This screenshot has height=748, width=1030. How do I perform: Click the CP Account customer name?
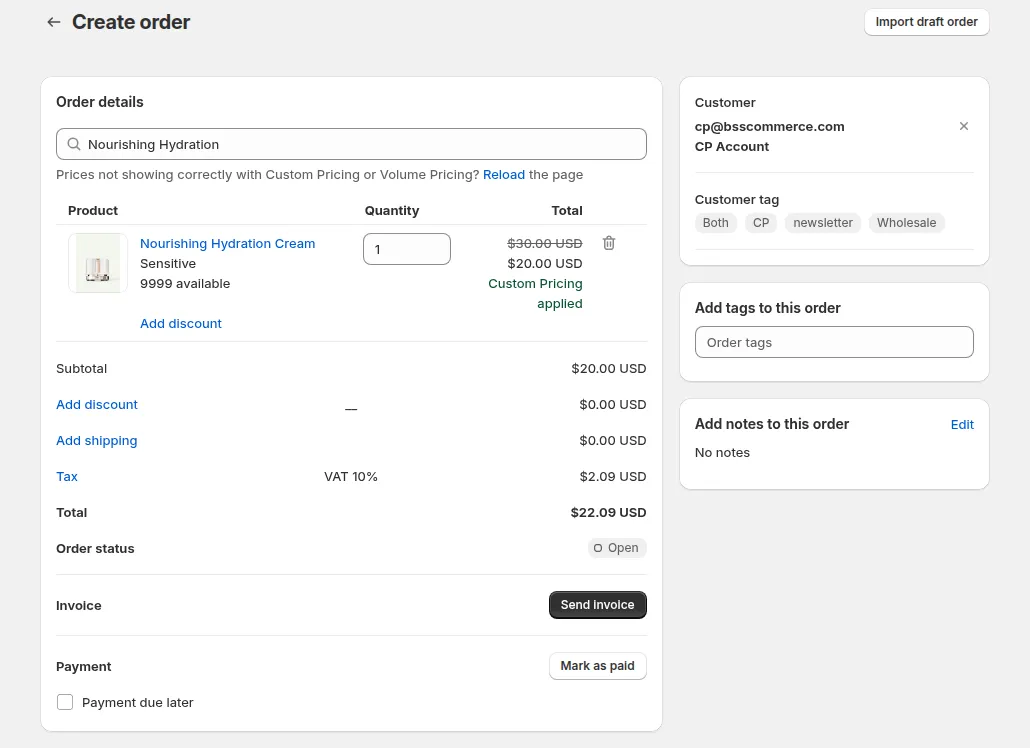coord(732,146)
